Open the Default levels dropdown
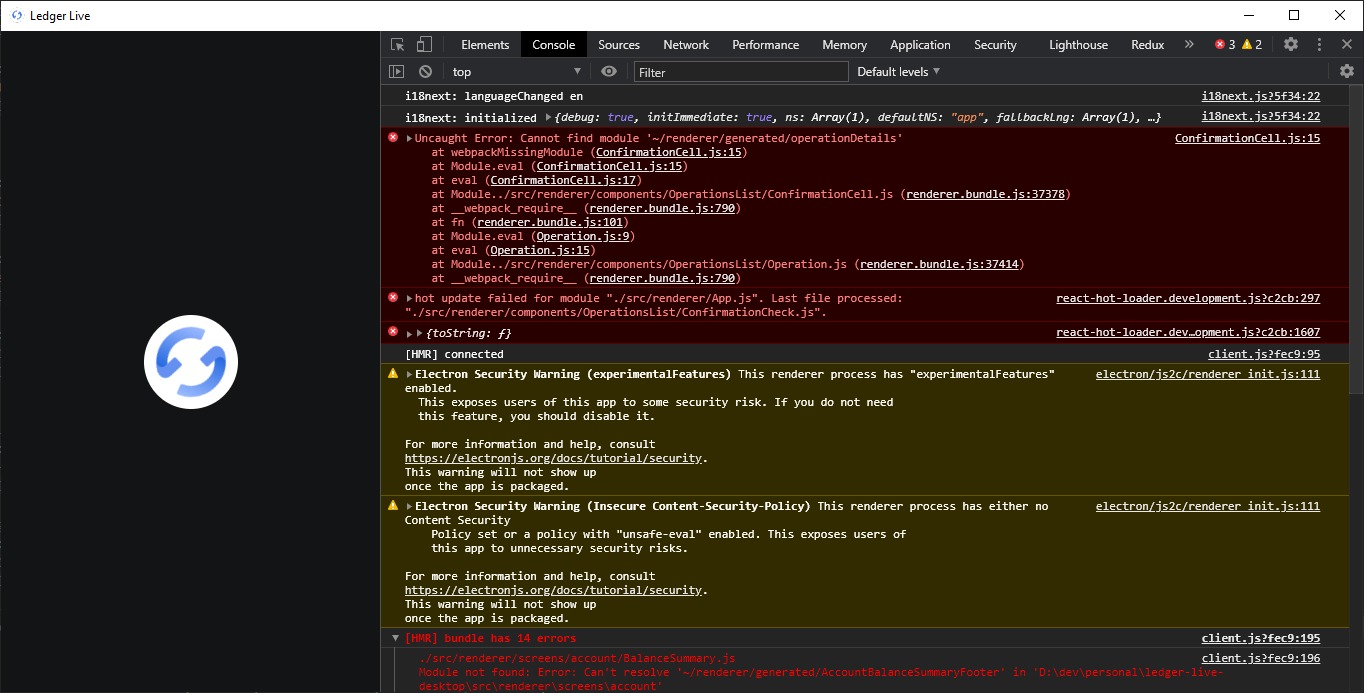Image resolution: width=1364 pixels, height=693 pixels. (899, 72)
